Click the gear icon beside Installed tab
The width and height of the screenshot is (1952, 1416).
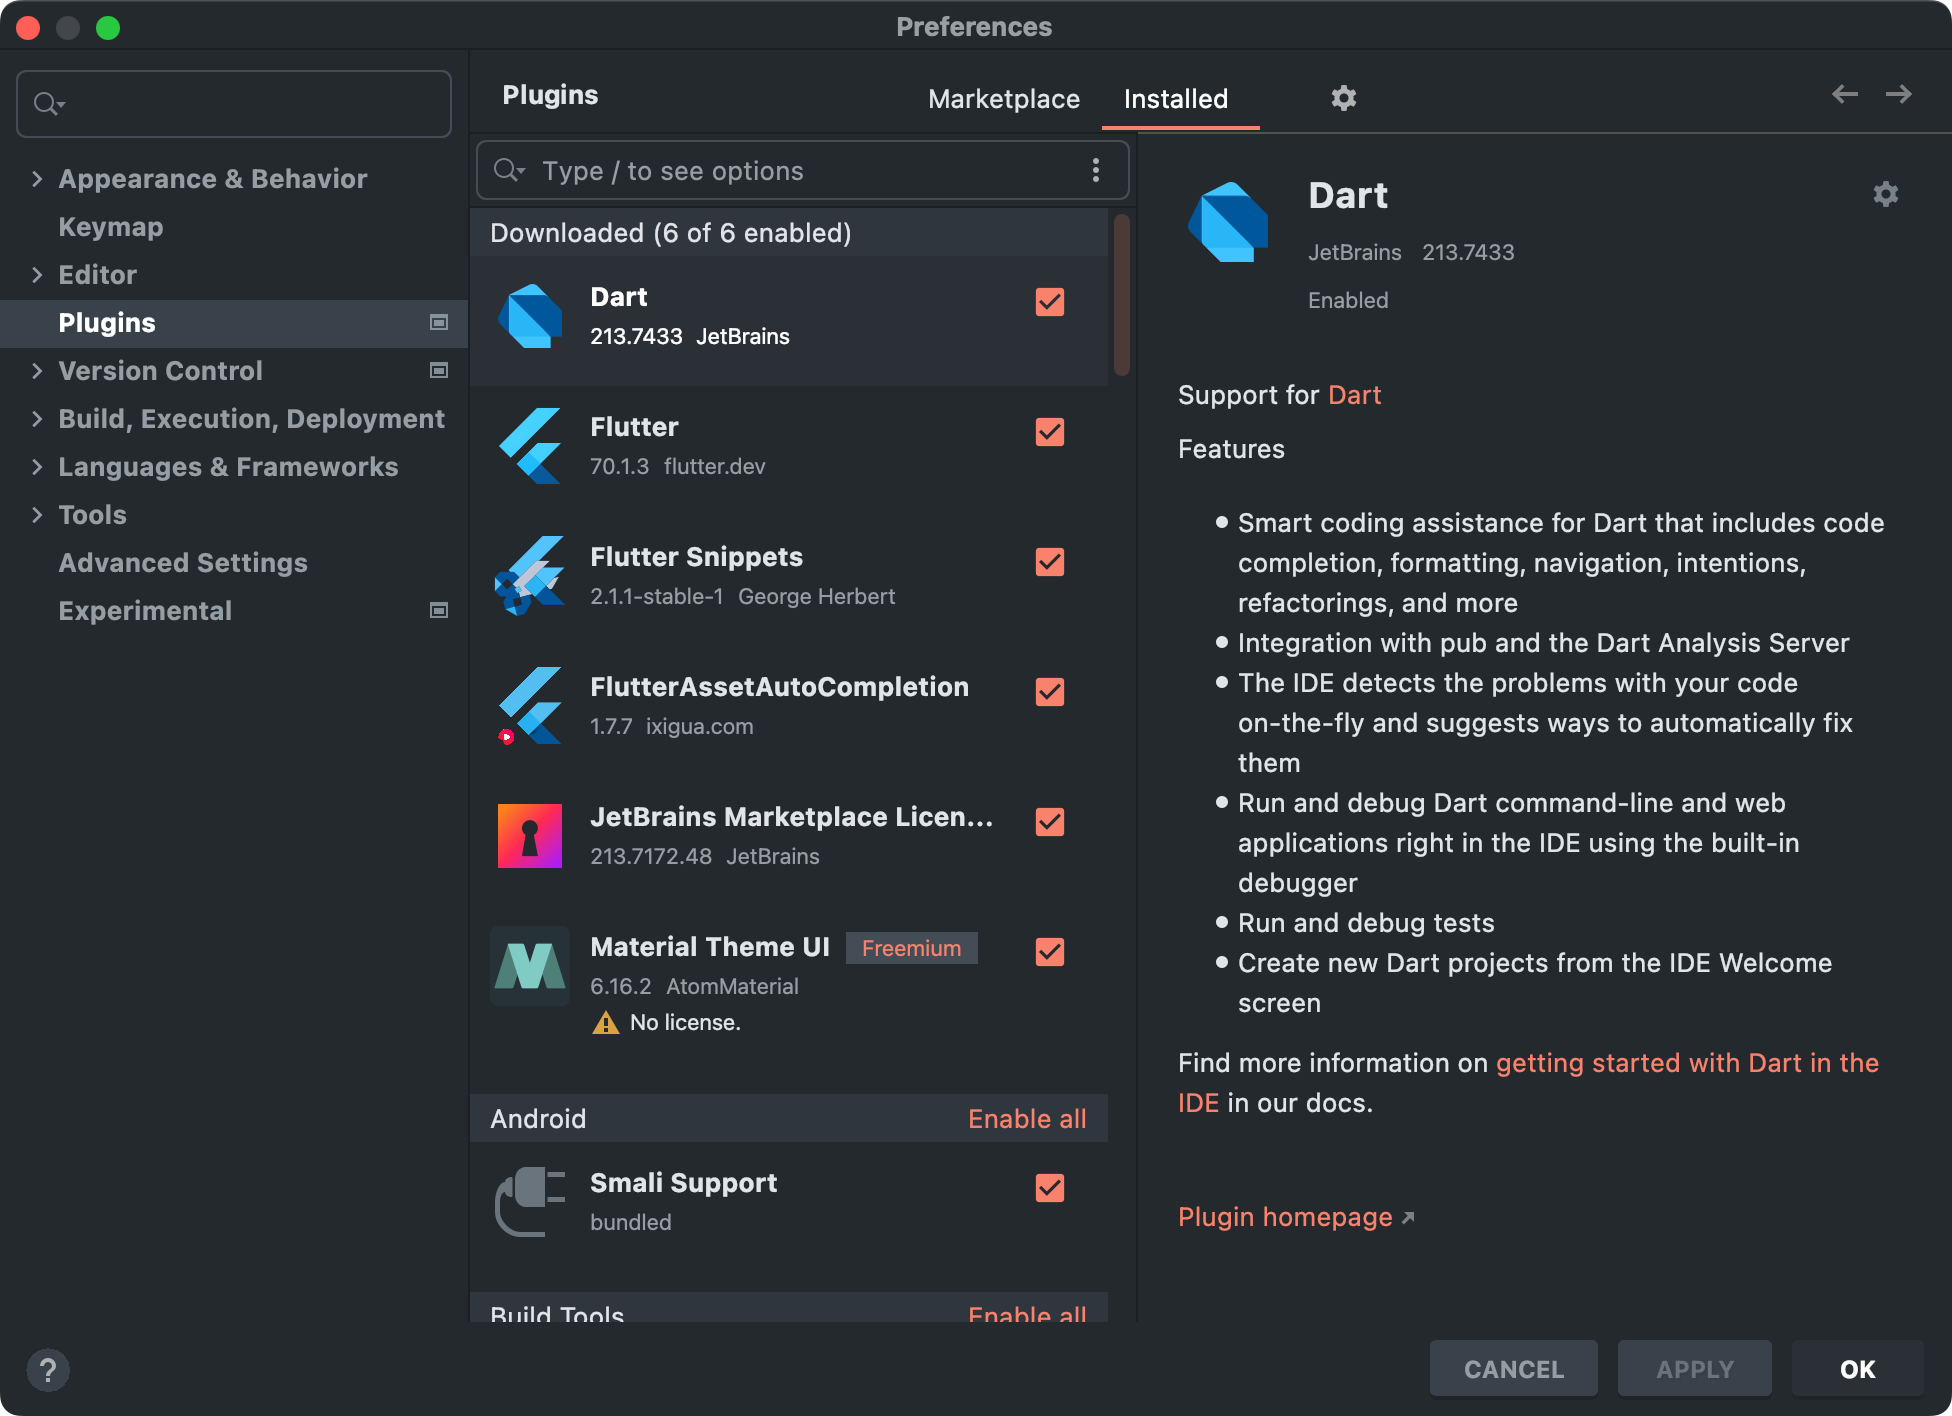click(1343, 98)
